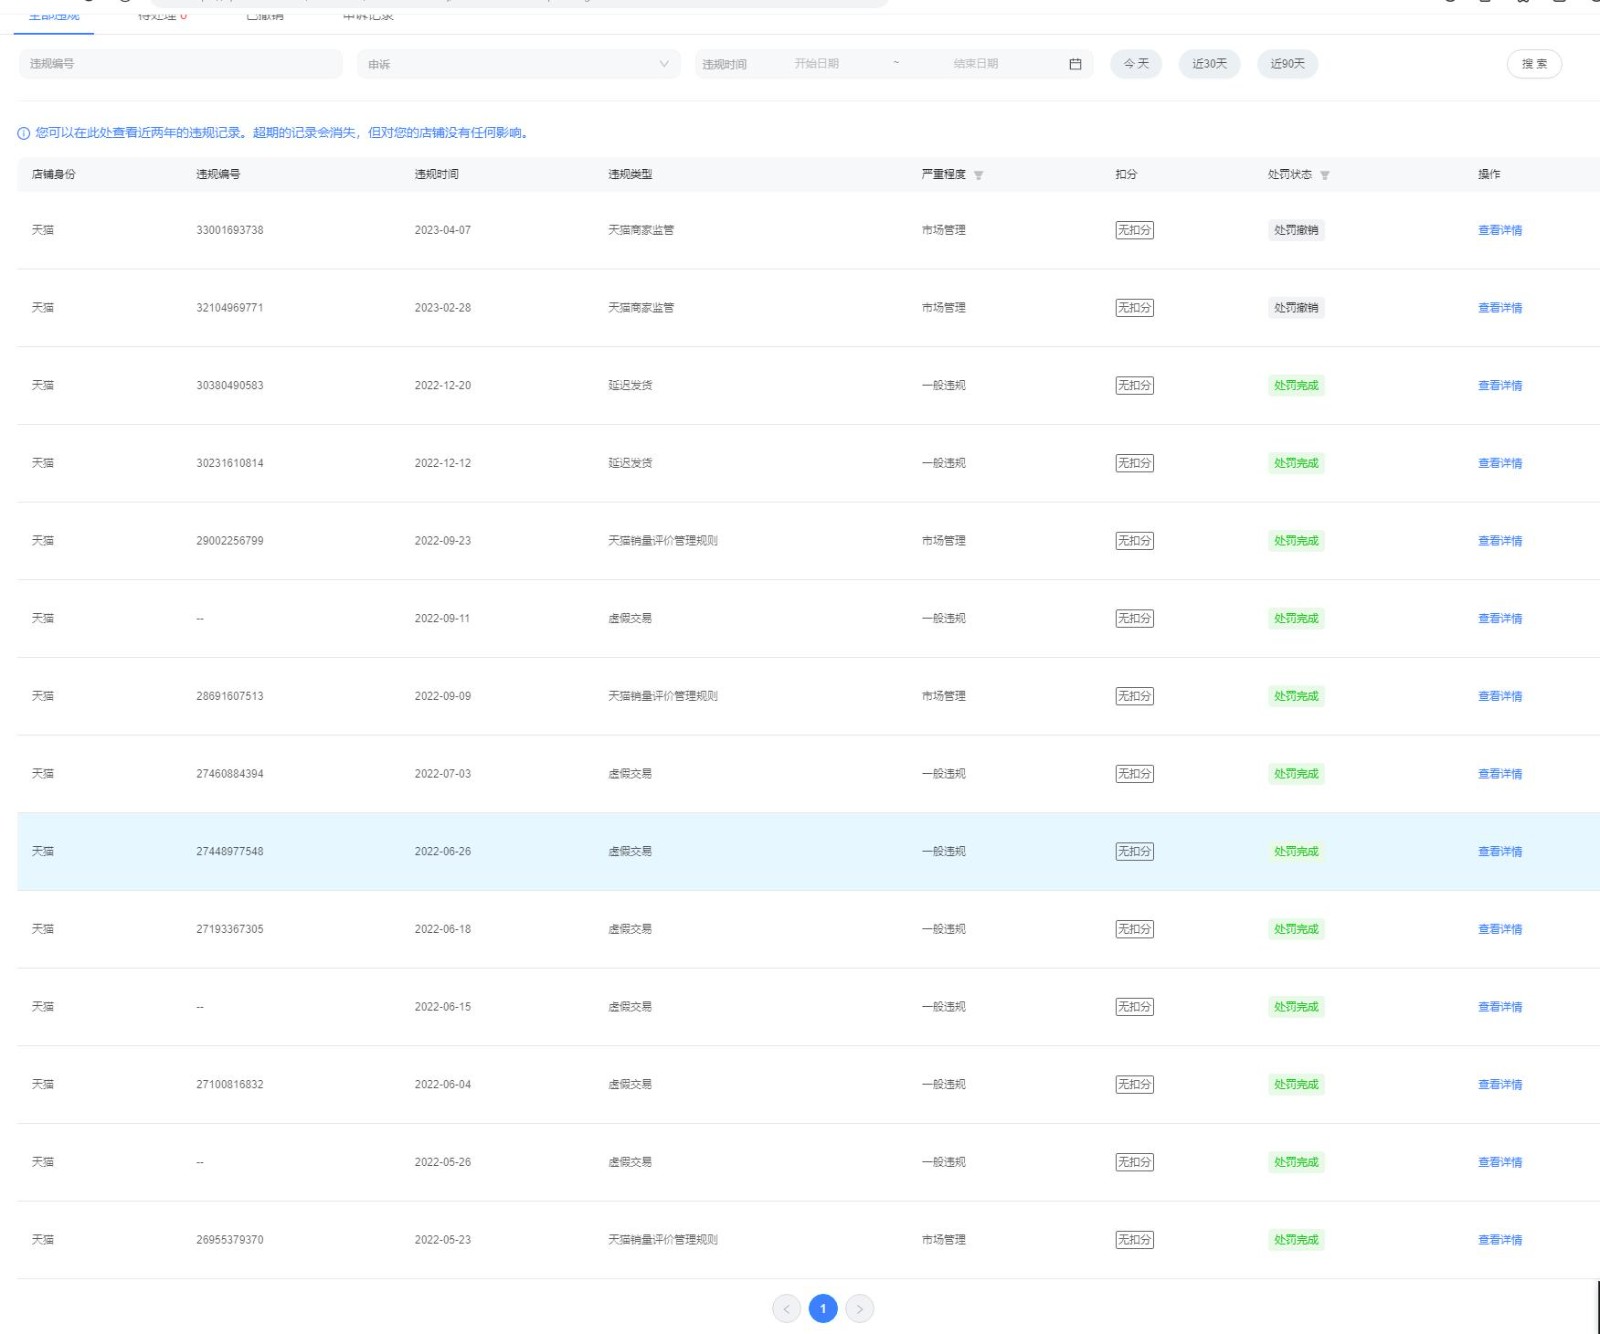Expand the 申诉 dropdown
The image size is (1600, 1334).
tap(518, 64)
